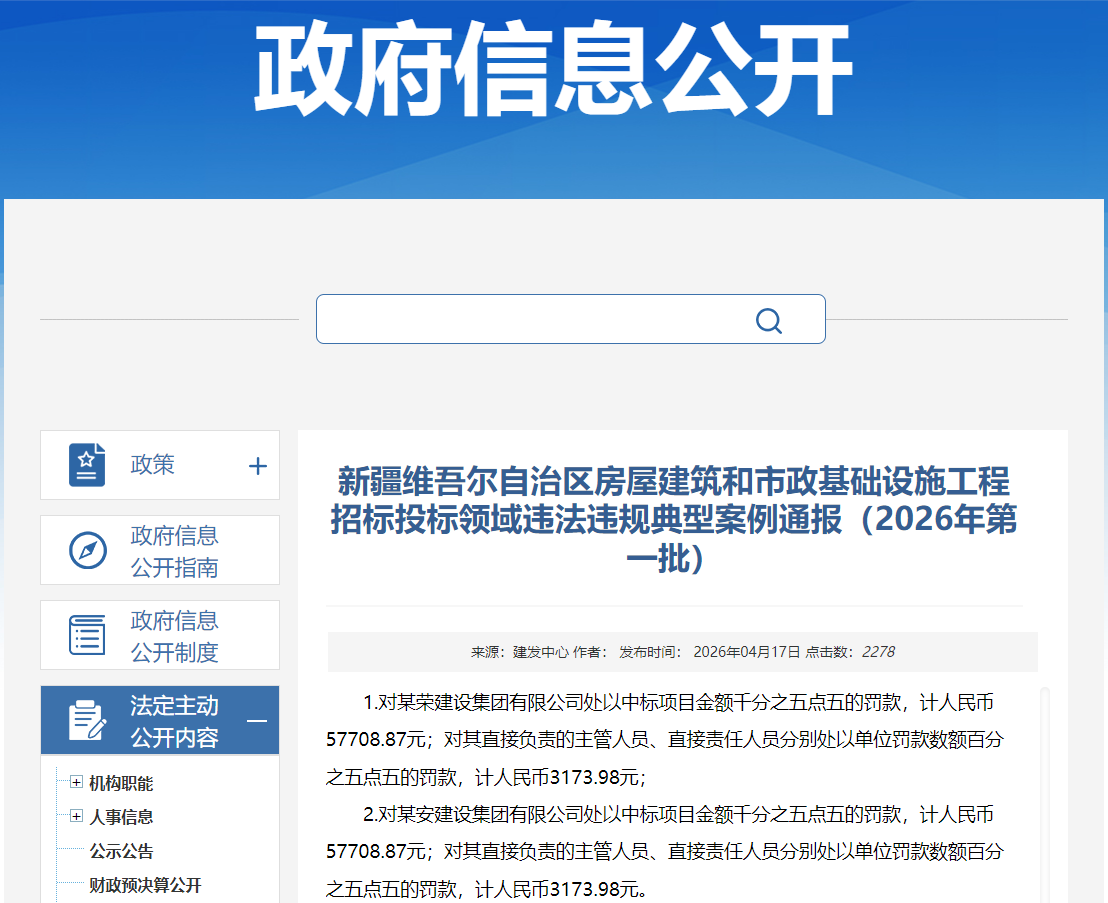
Task: Expand the 机构职能 tree node
Action: [x=76, y=782]
